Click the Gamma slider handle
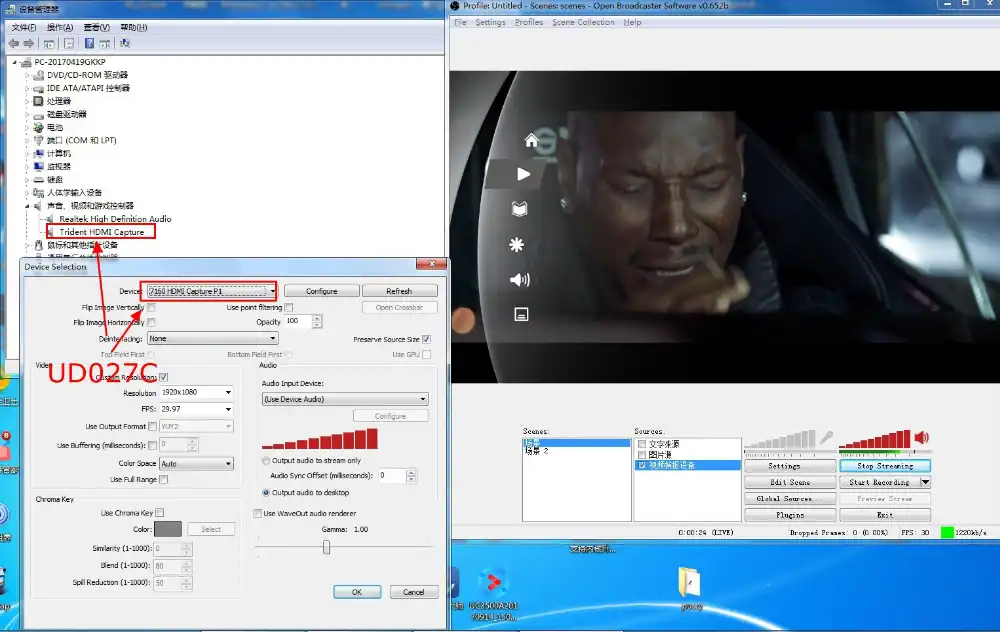The height and width of the screenshot is (632, 1000). (x=327, y=547)
